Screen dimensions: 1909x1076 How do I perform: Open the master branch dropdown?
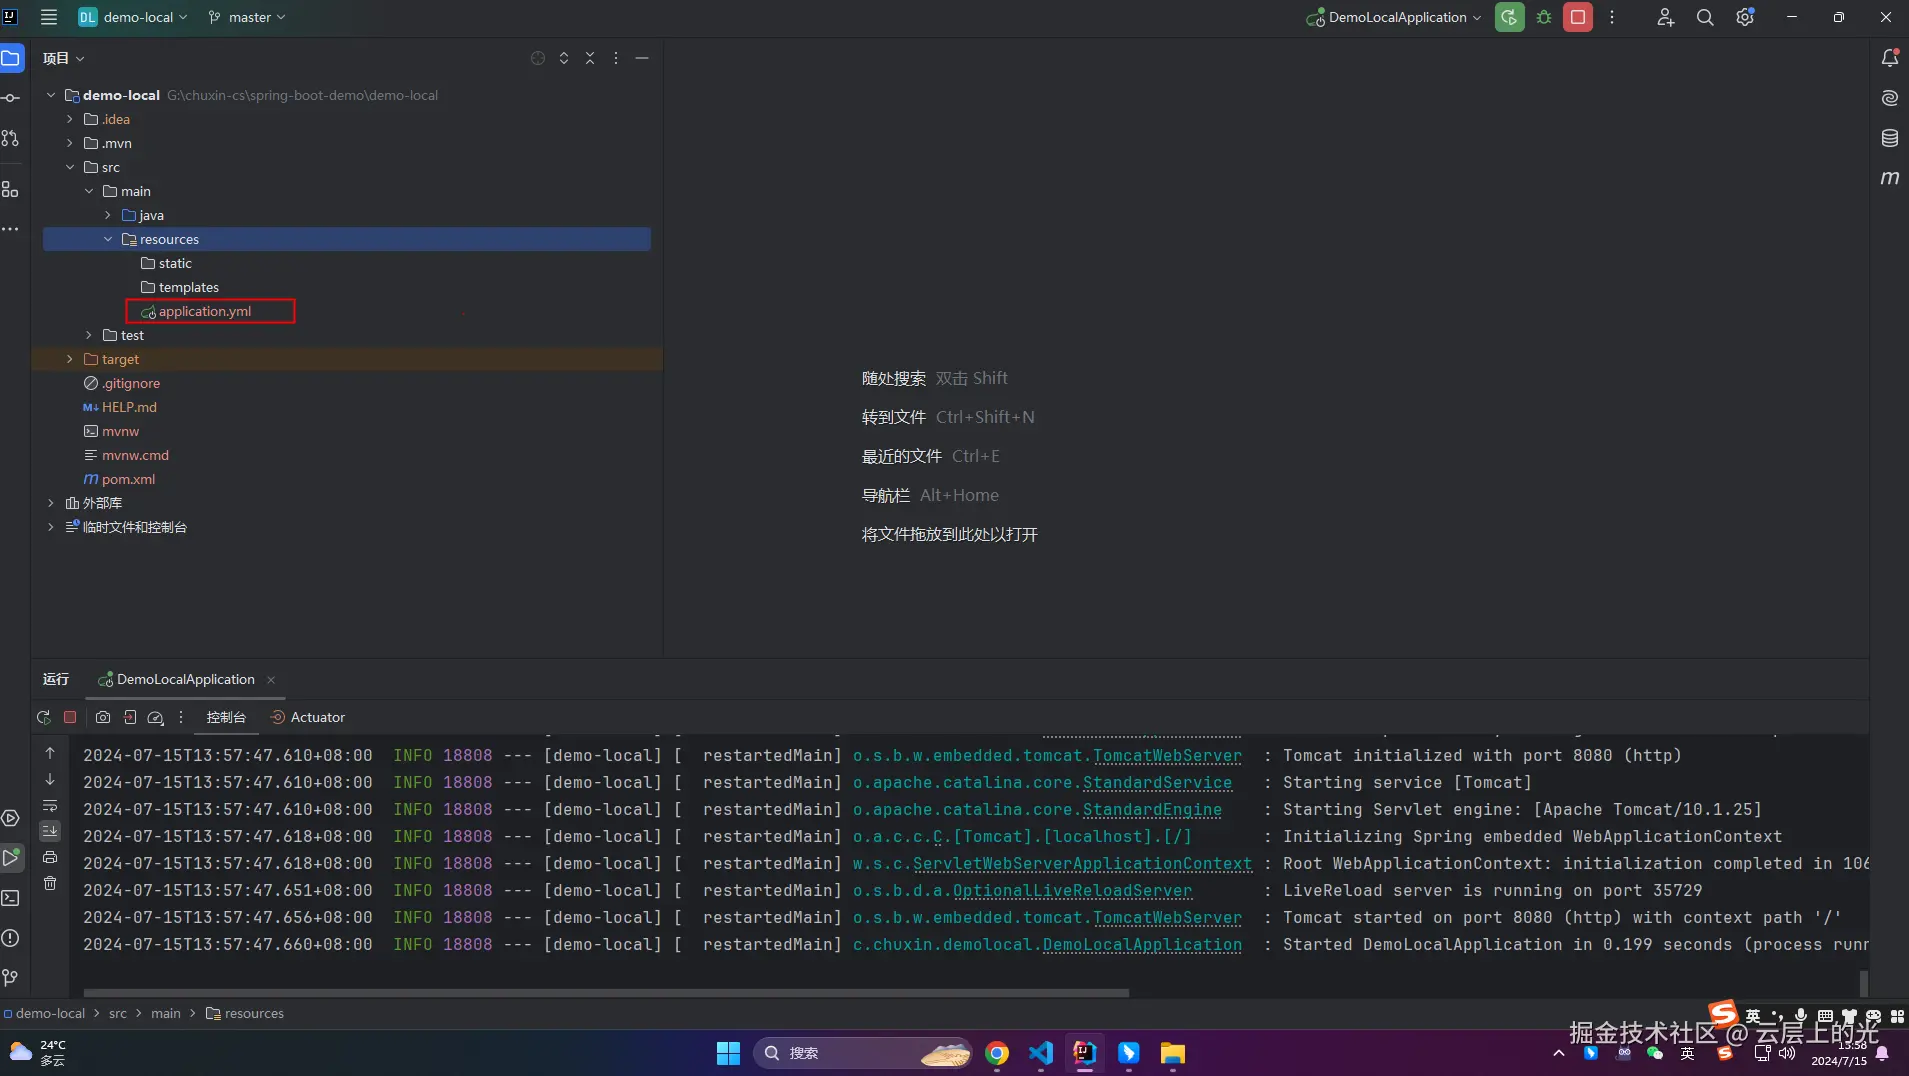click(x=247, y=17)
